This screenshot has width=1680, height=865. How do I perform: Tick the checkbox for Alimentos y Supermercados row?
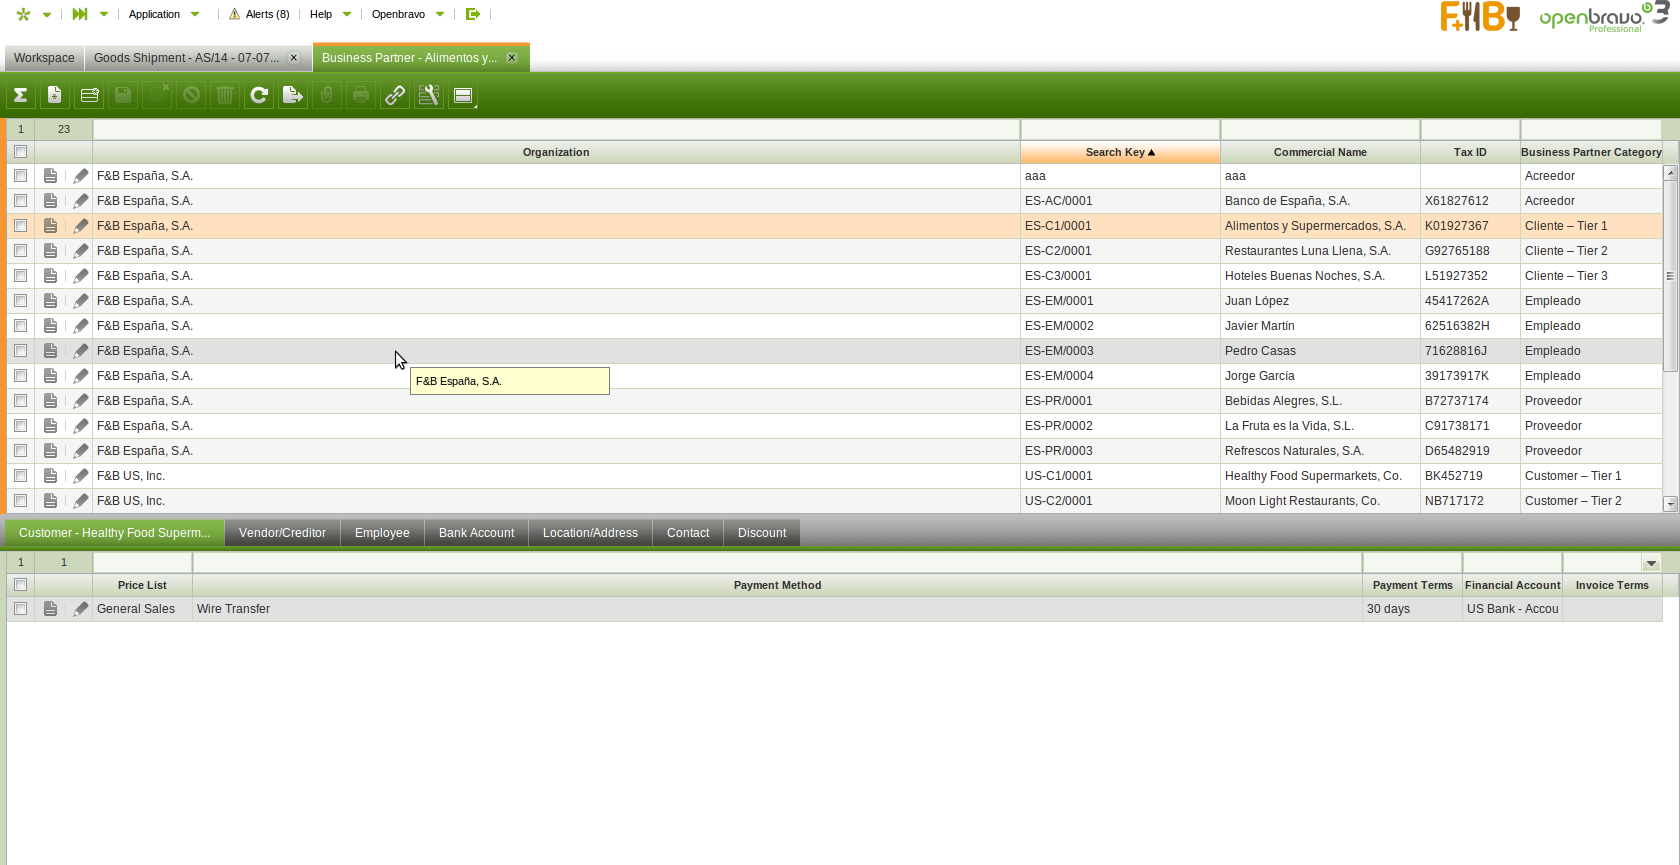(x=20, y=226)
